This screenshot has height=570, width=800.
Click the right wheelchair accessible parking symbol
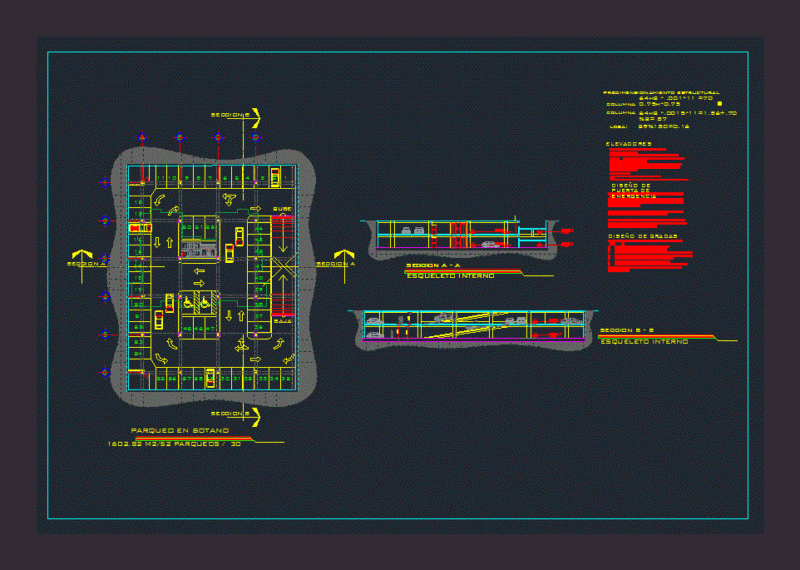click(206, 304)
